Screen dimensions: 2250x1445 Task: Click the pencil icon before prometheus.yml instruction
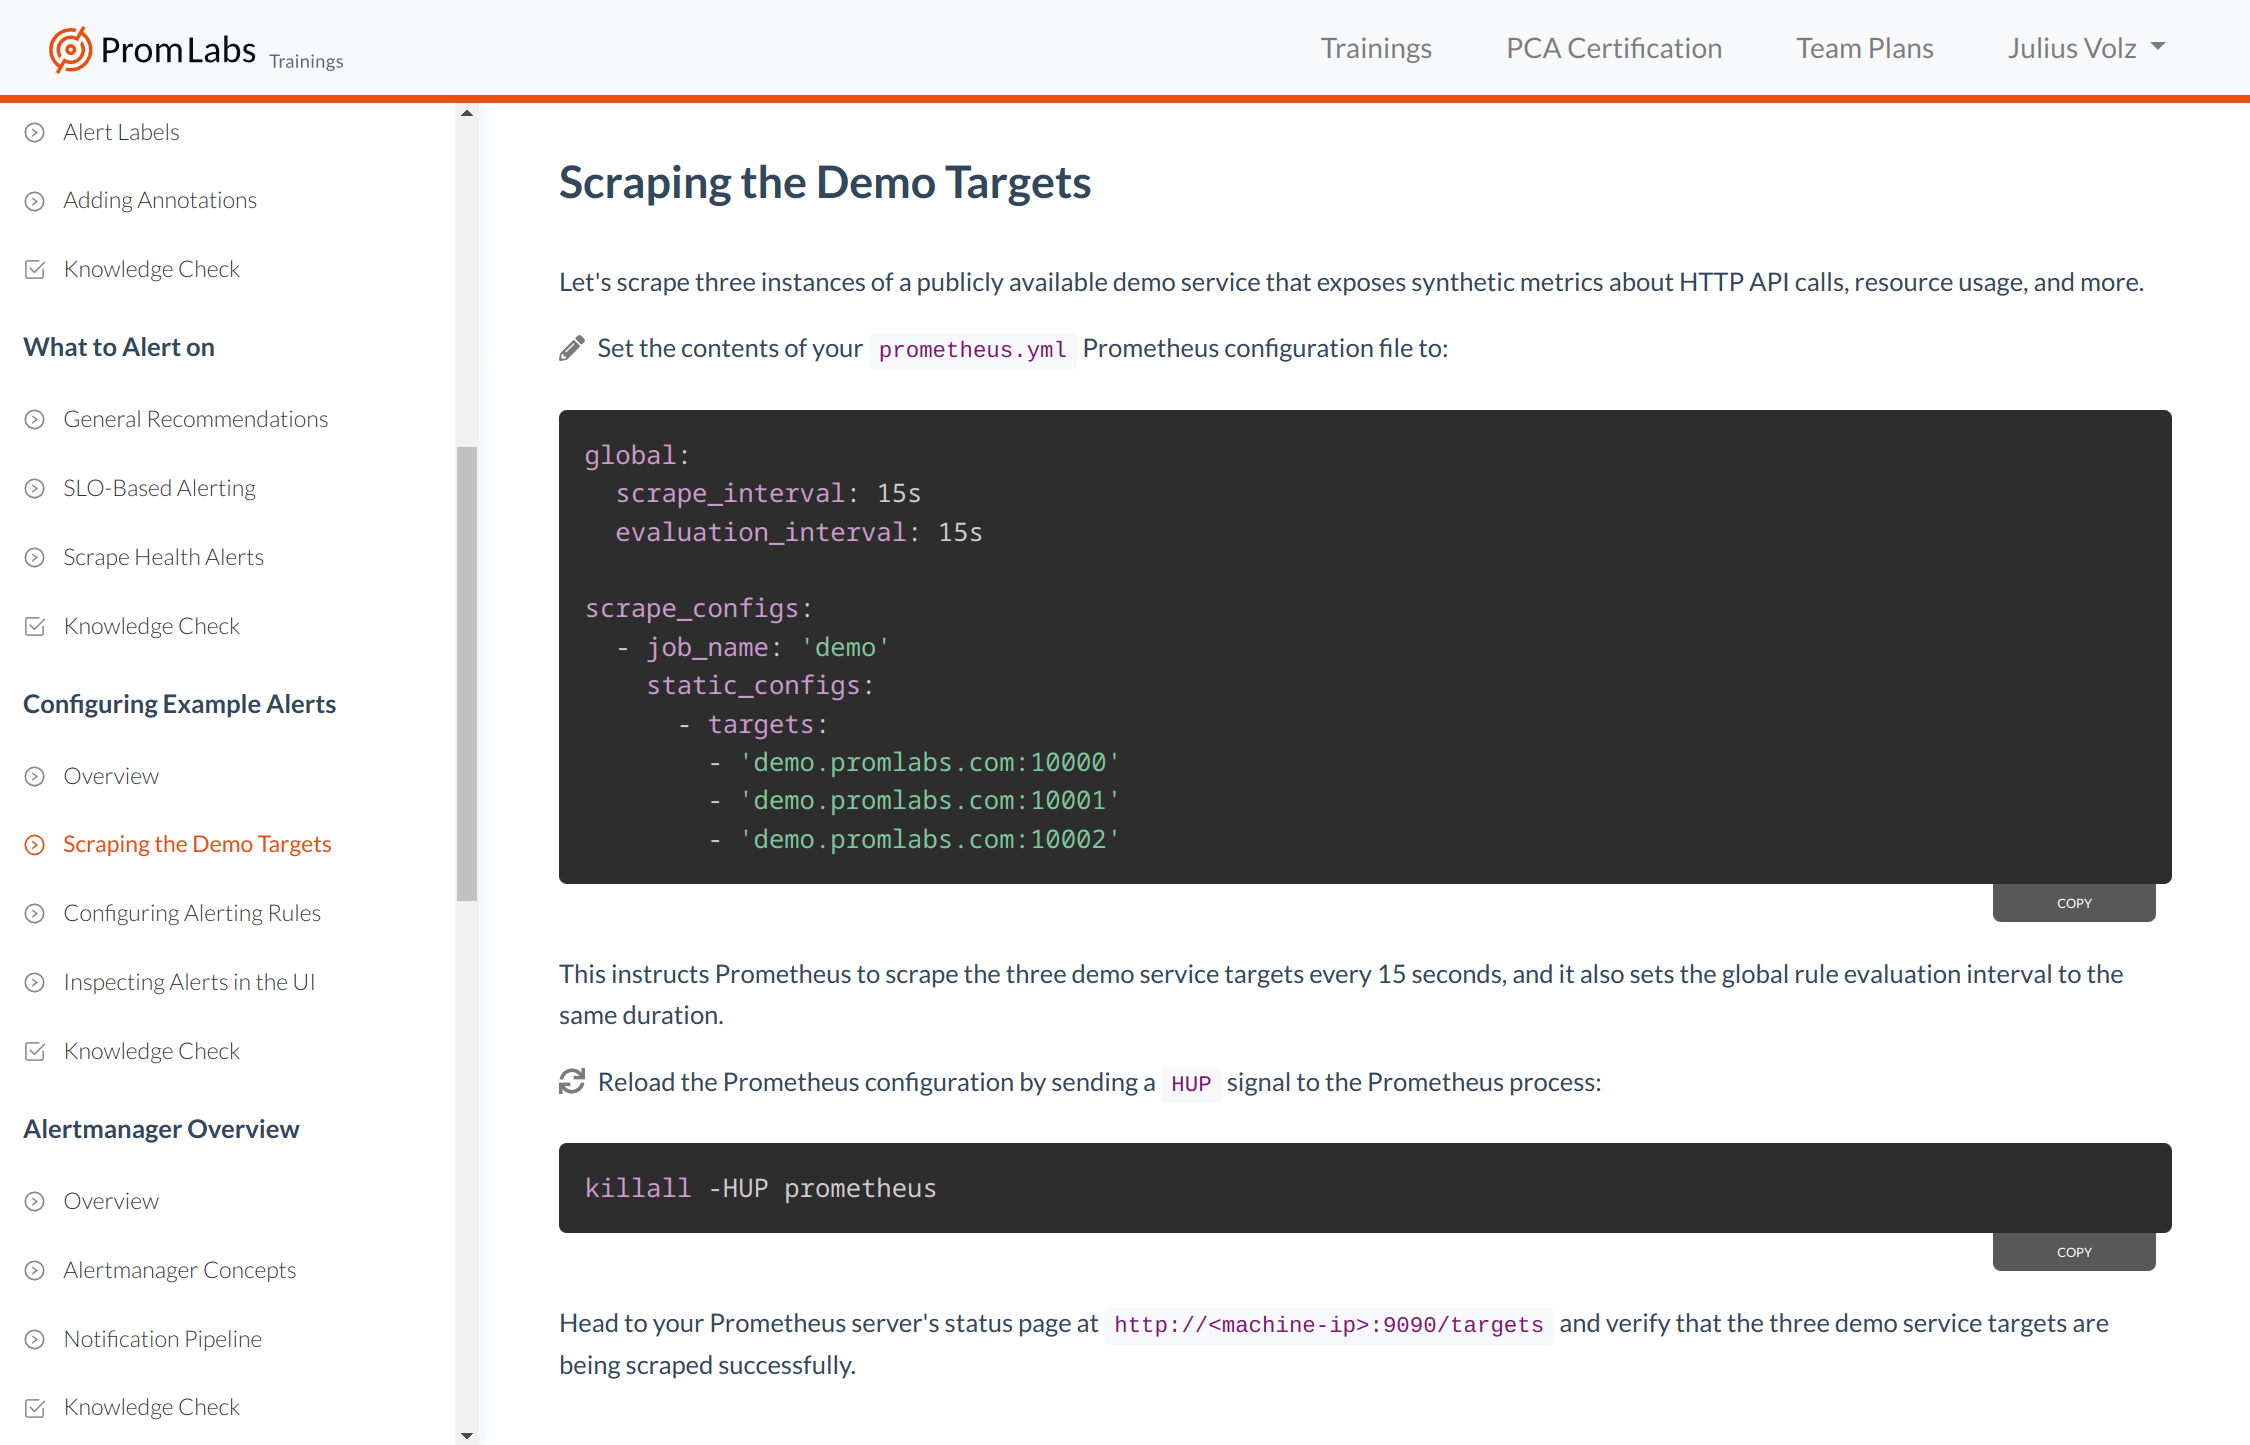coord(571,347)
